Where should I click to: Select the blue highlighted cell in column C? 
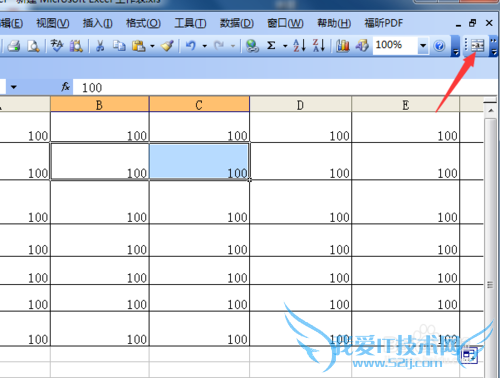tap(199, 161)
